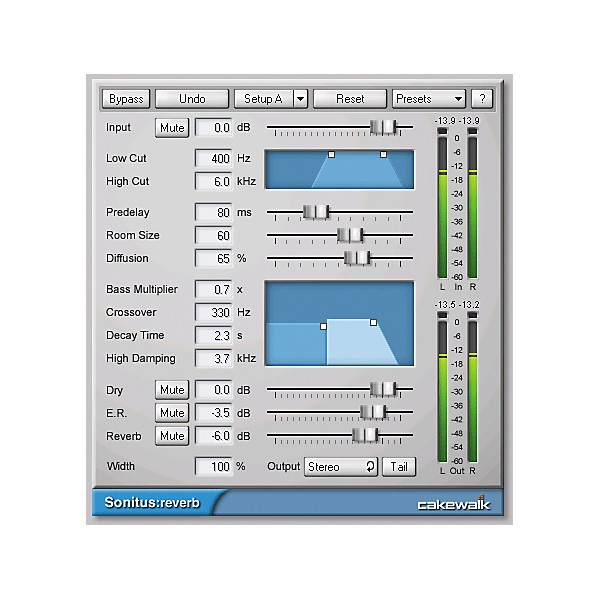Click the Reverb level slider handle
Screen dimensions: 600x600
[365, 435]
